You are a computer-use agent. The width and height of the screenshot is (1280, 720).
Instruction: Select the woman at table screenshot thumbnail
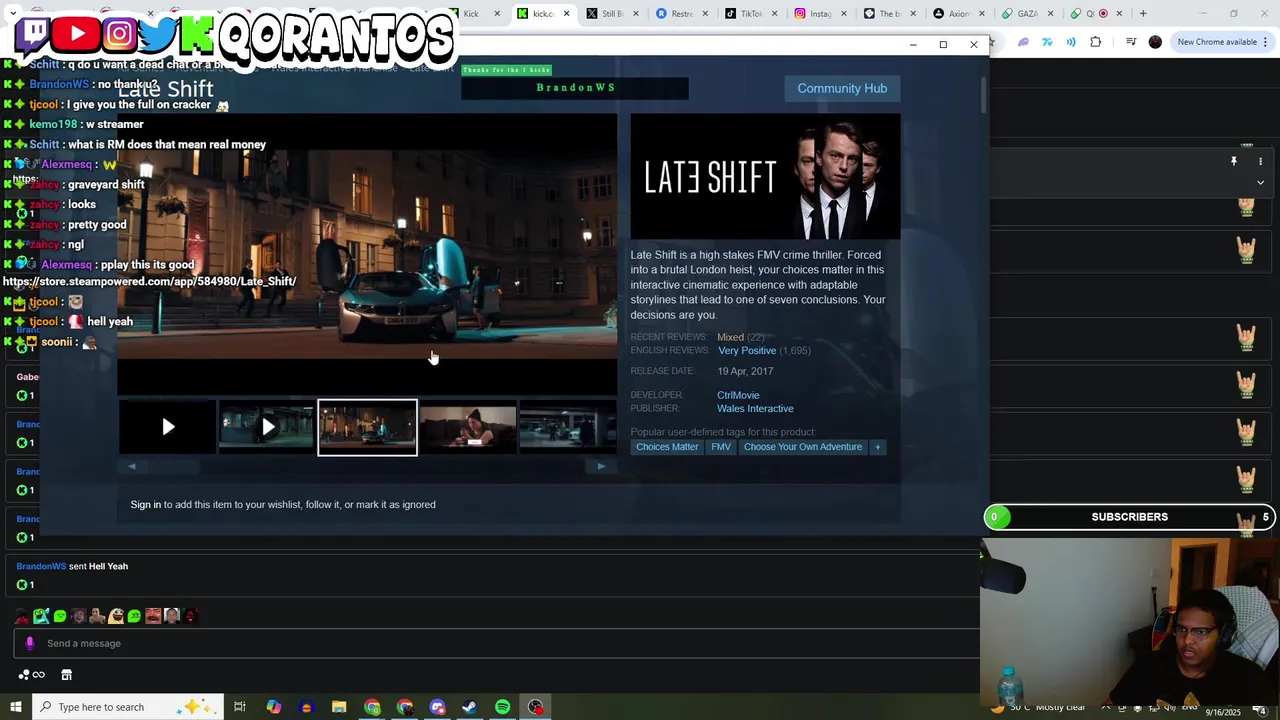point(468,428)
